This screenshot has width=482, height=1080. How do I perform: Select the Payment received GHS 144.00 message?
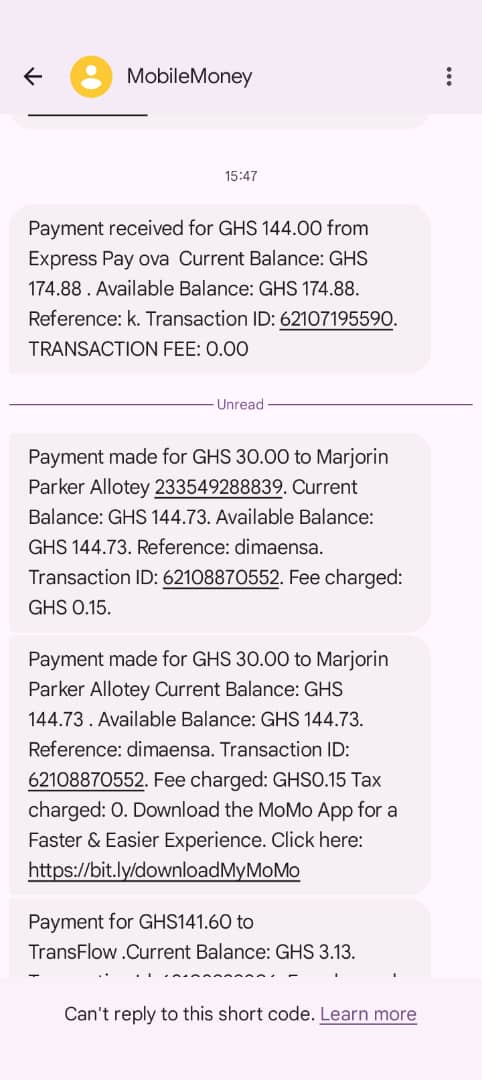coord(220,289)
